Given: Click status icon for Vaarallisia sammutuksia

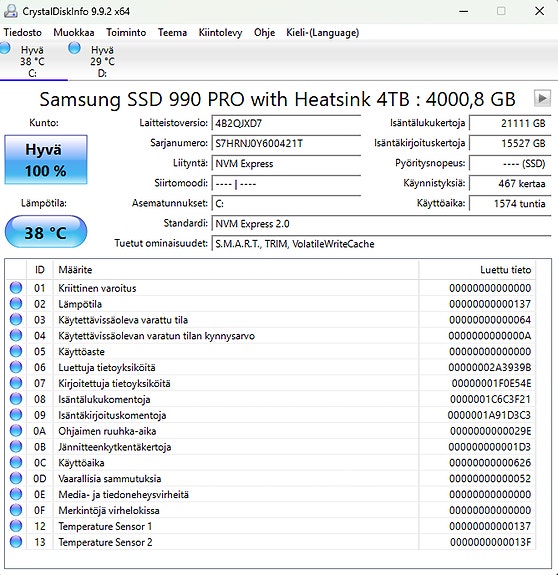Looking at the screenshot, I should 16,478.
